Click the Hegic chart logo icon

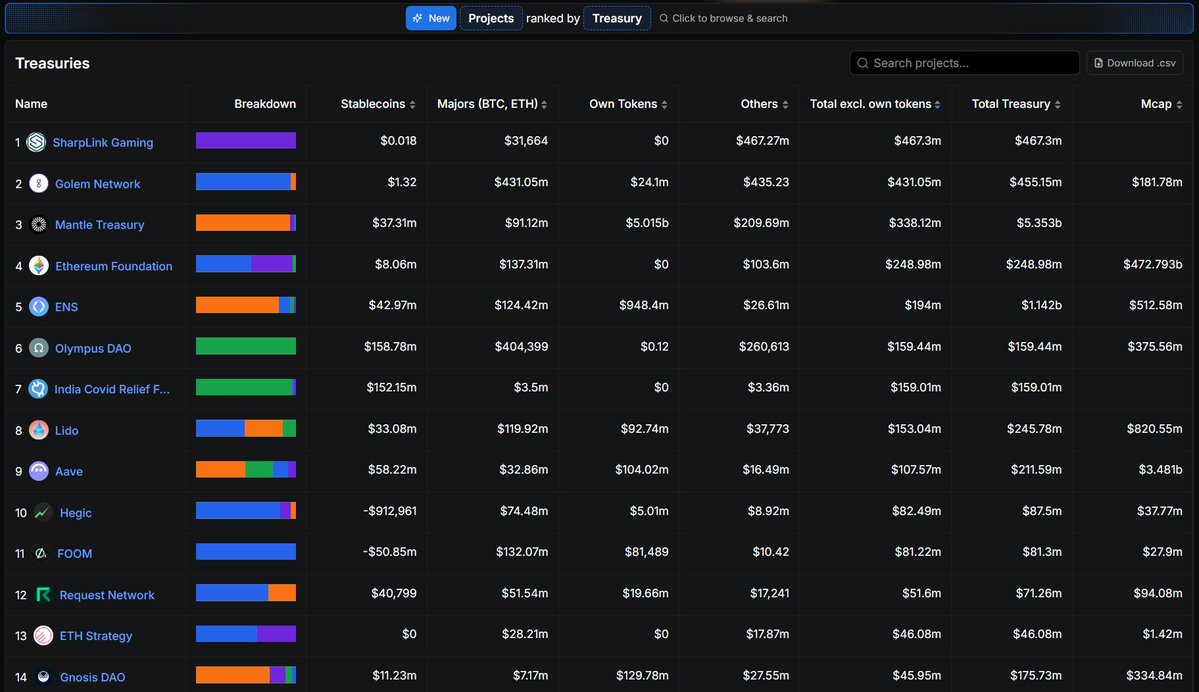point(43,512)
